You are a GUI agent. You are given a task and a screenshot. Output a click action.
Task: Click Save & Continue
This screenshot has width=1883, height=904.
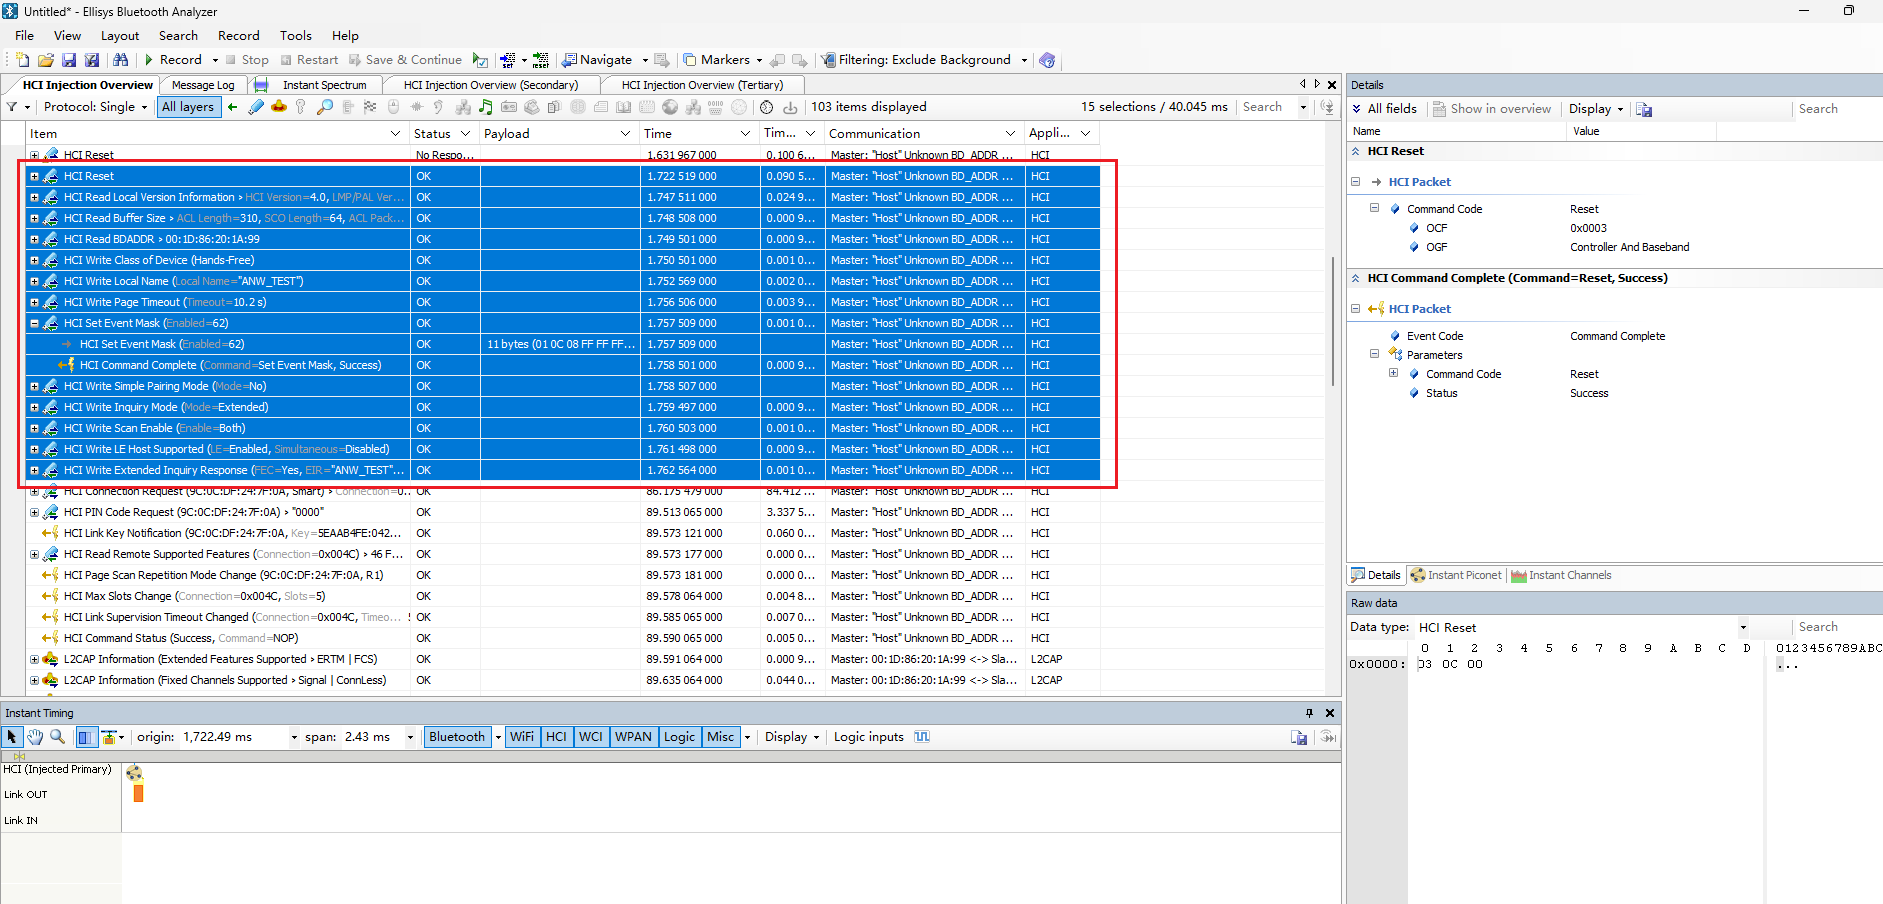tap(405, 60)
